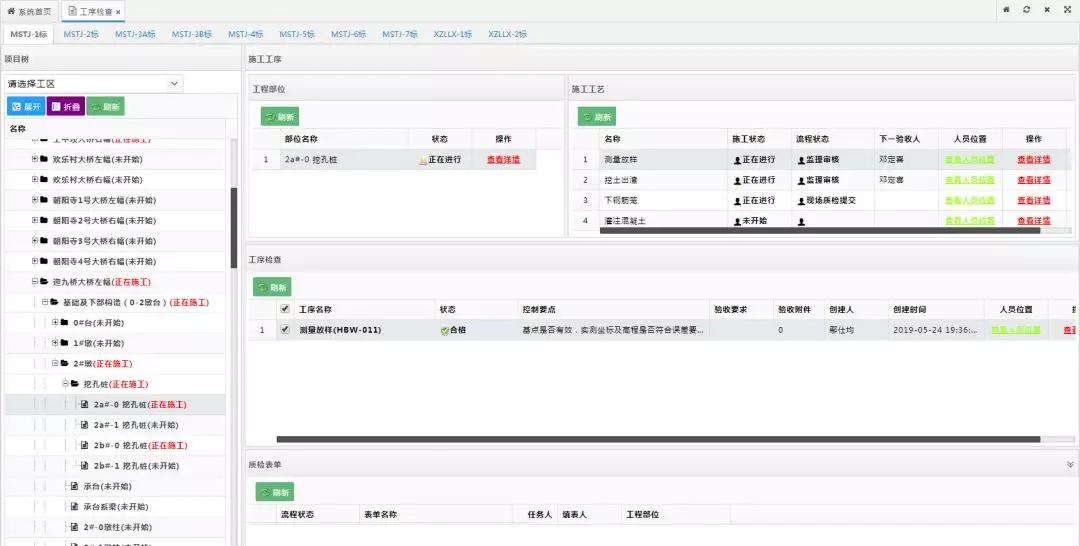Screen dimensions: 1080x546
Task: Click person icon beside 测量放样 正在进行
Action: click(x=737, y=160)
